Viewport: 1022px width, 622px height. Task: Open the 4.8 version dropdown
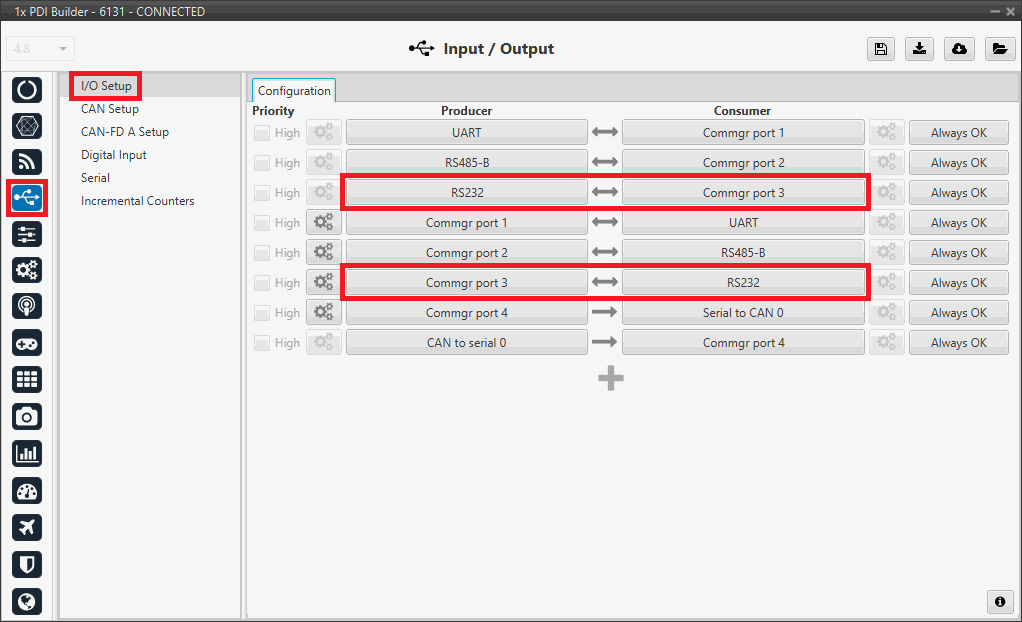click(41, 49)
